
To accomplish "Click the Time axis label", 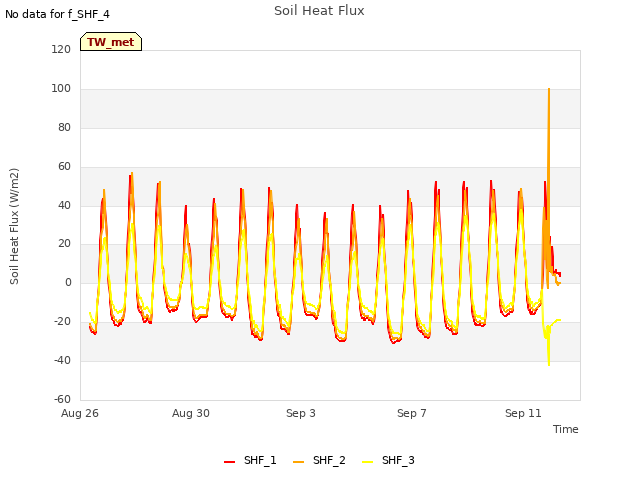I will click(x=566, y=429).
